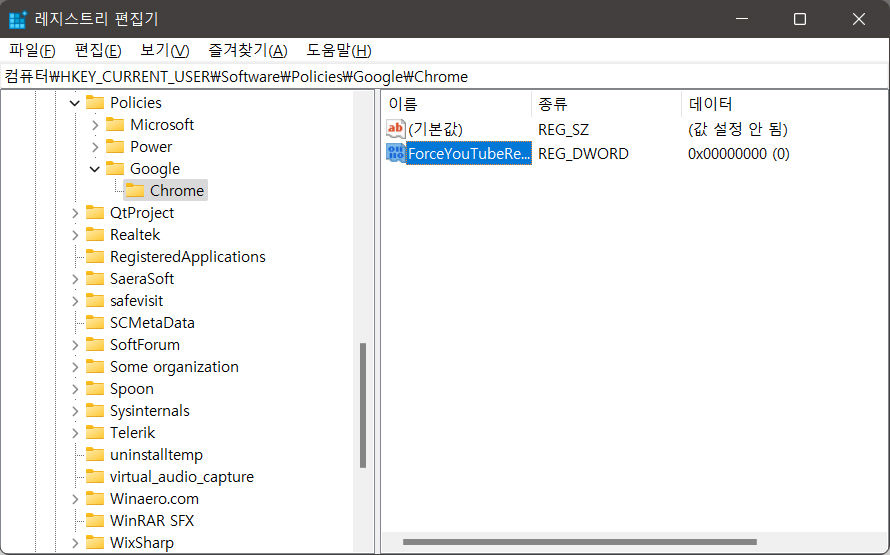This screenshot has height=555, width=890.
Task: Click the Google folder icon
Action: [115, 169]
